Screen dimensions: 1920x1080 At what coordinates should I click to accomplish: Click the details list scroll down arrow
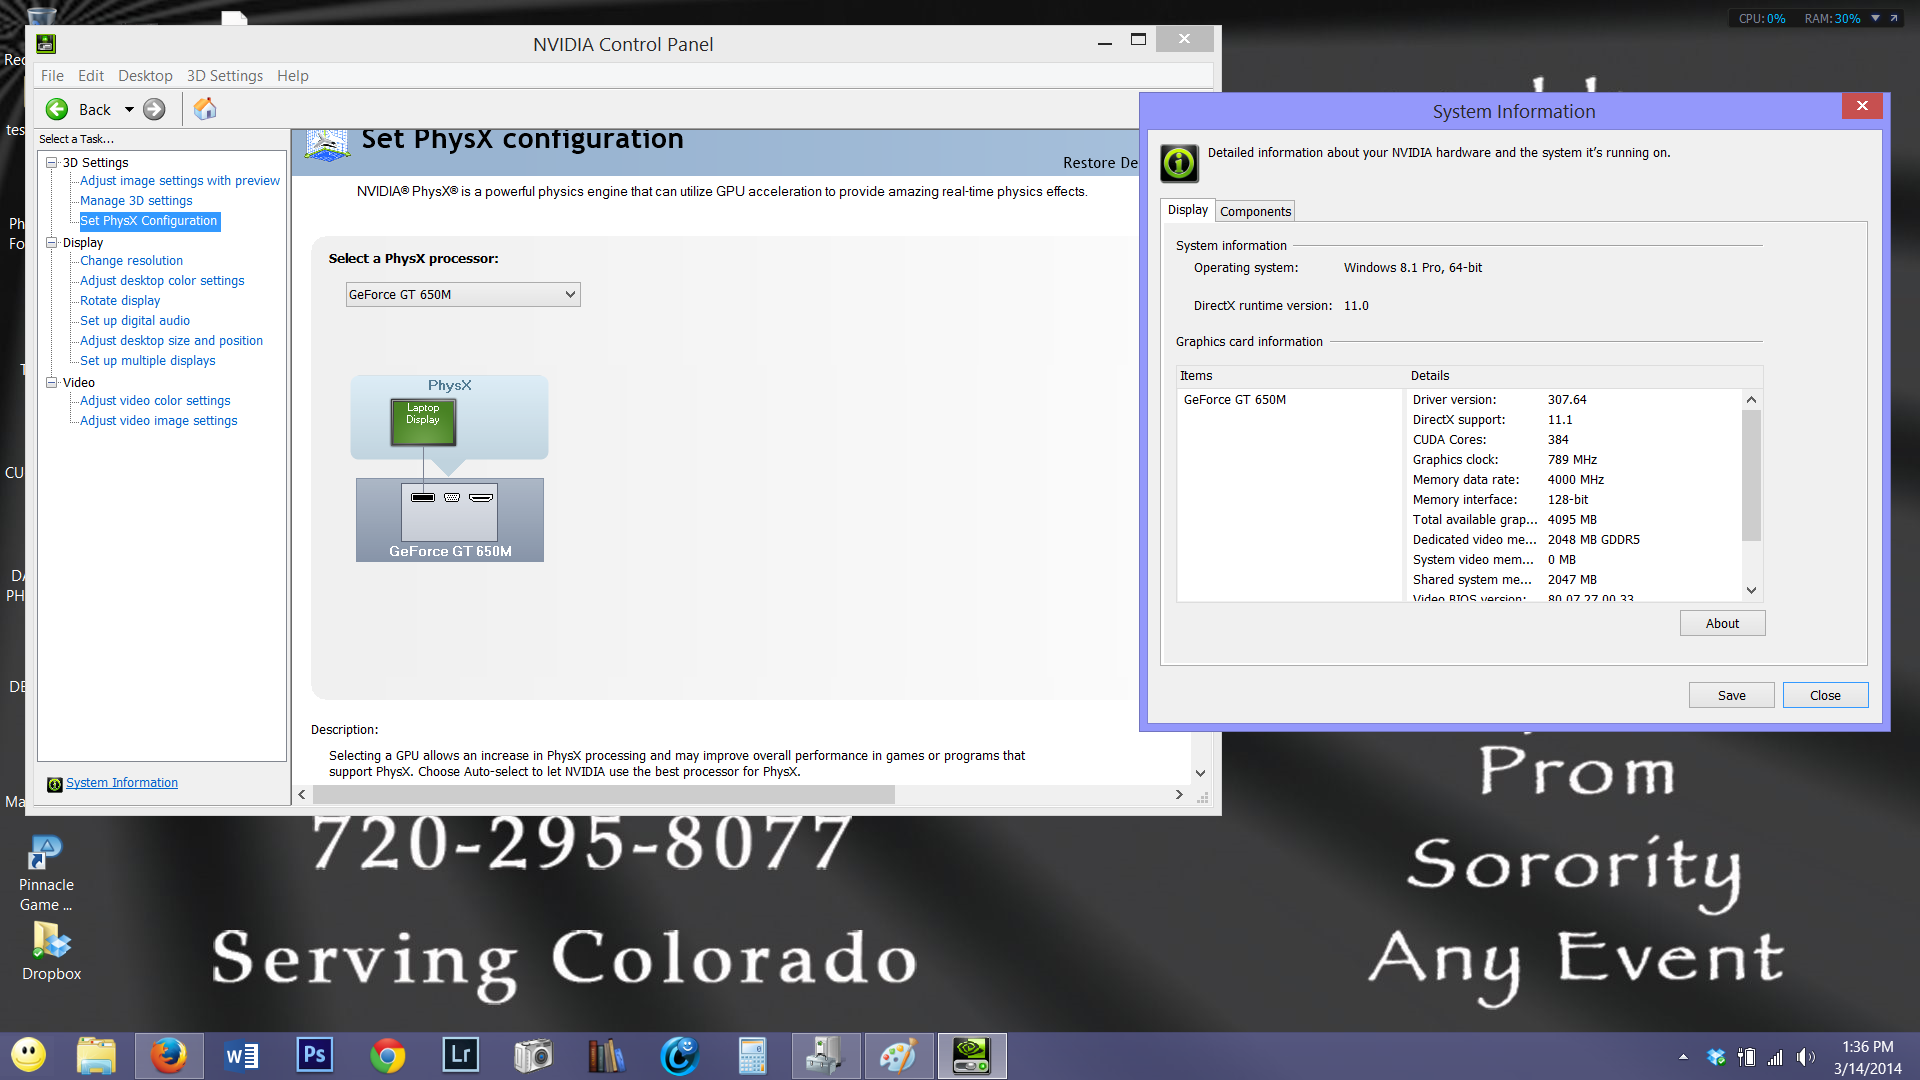tap(1751, 590)
